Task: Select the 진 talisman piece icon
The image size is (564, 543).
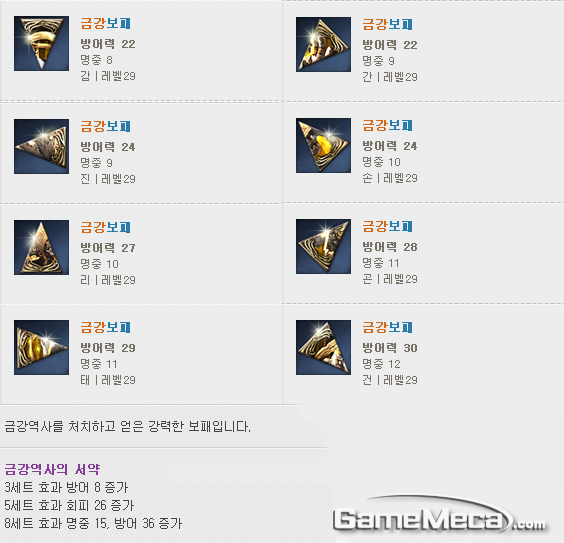Action: (x=41, y=146)
